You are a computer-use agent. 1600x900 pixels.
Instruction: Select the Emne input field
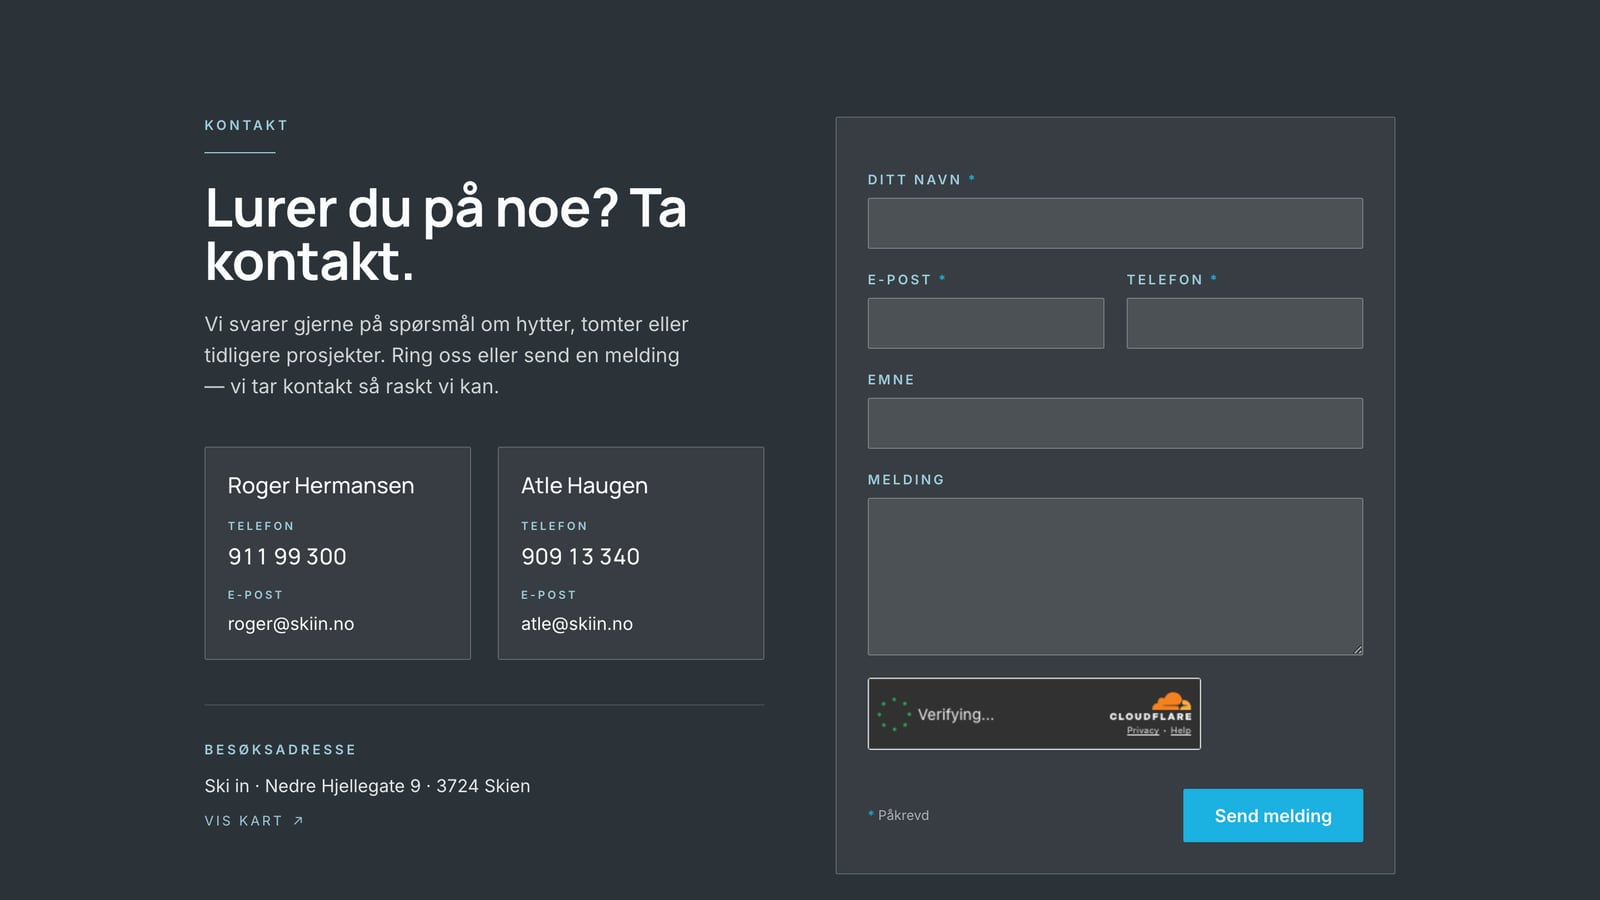pyautogui.click(x=1115, y=423)
